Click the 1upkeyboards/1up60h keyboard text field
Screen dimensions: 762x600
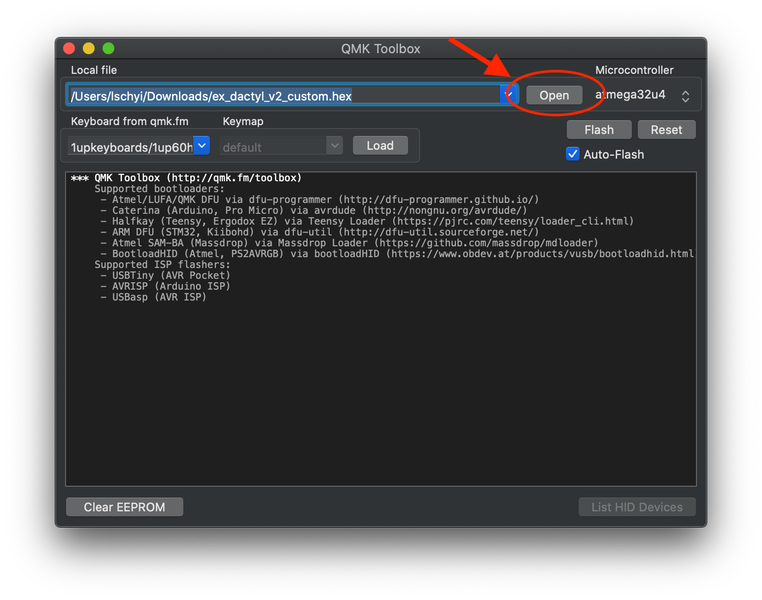(x=131, y=147)
